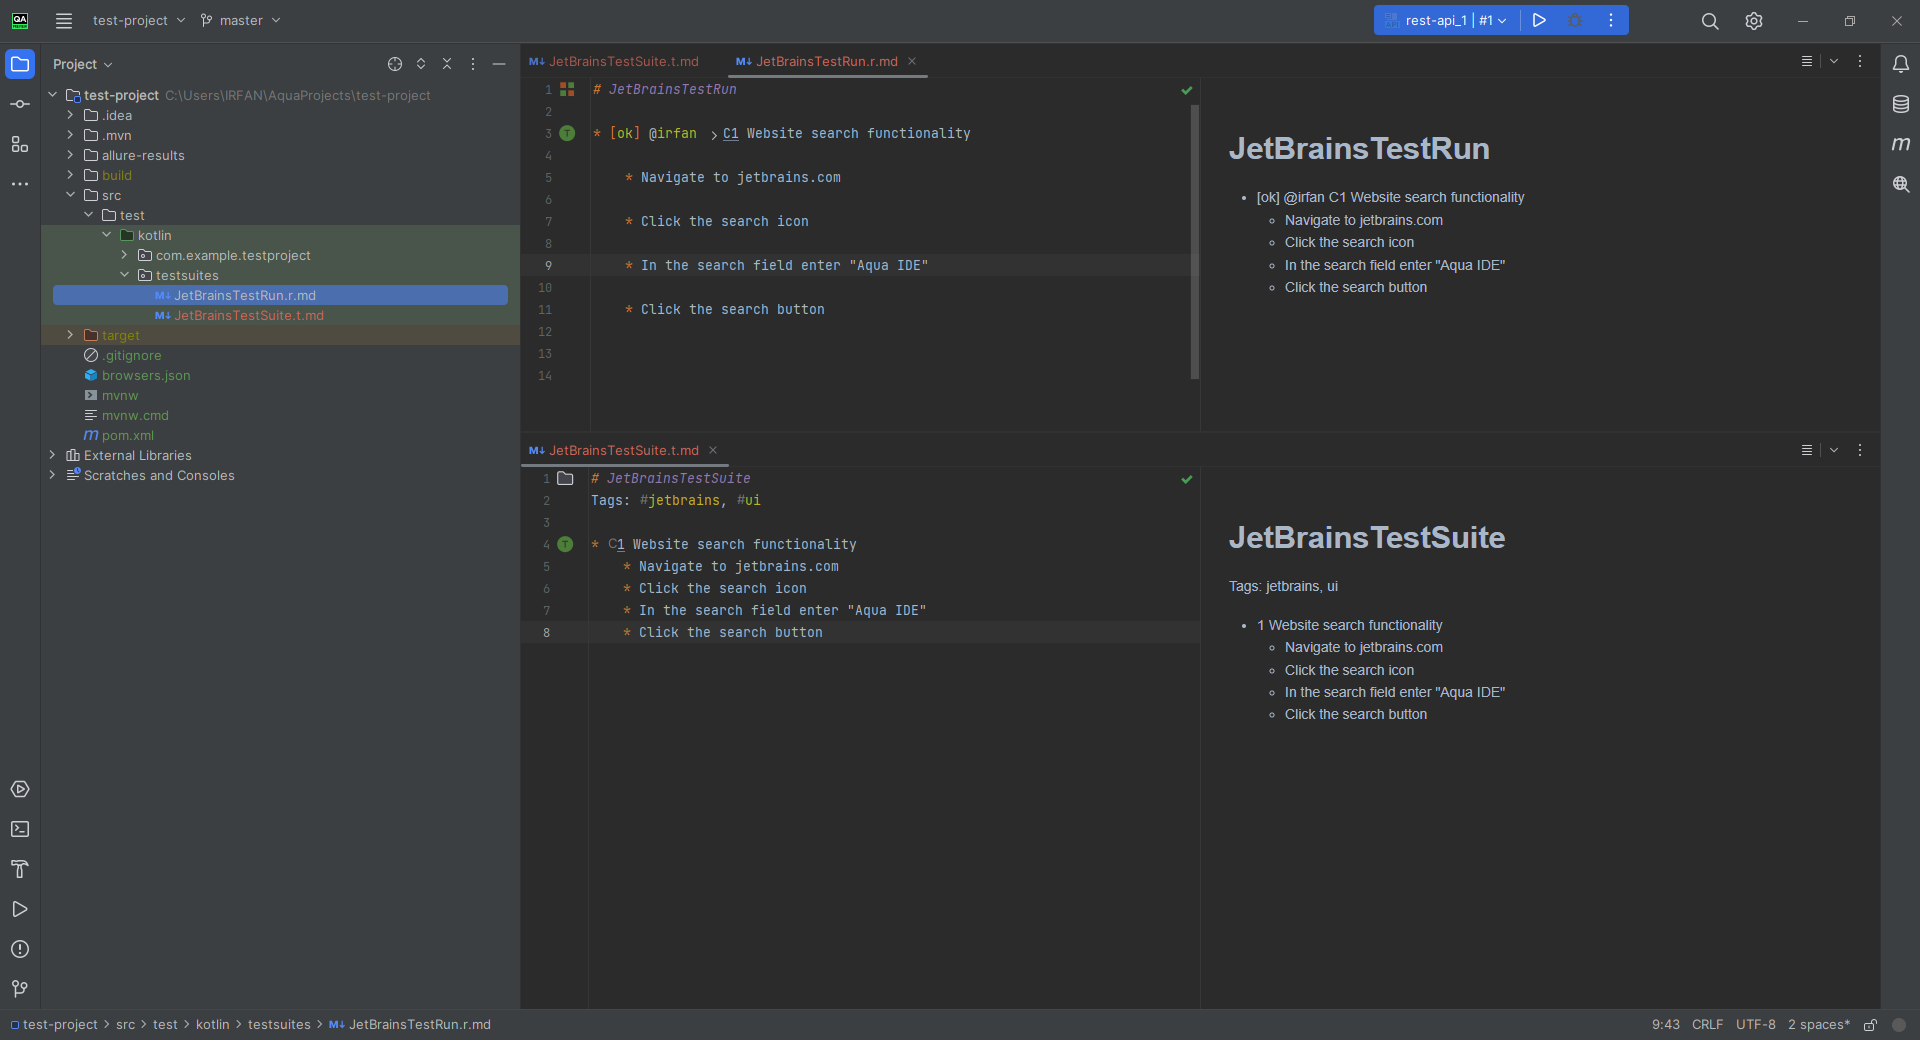The height and width of the screenshot is (1040, 1920).
Task: Expand the .idea folder
Action: click(70, 115)
